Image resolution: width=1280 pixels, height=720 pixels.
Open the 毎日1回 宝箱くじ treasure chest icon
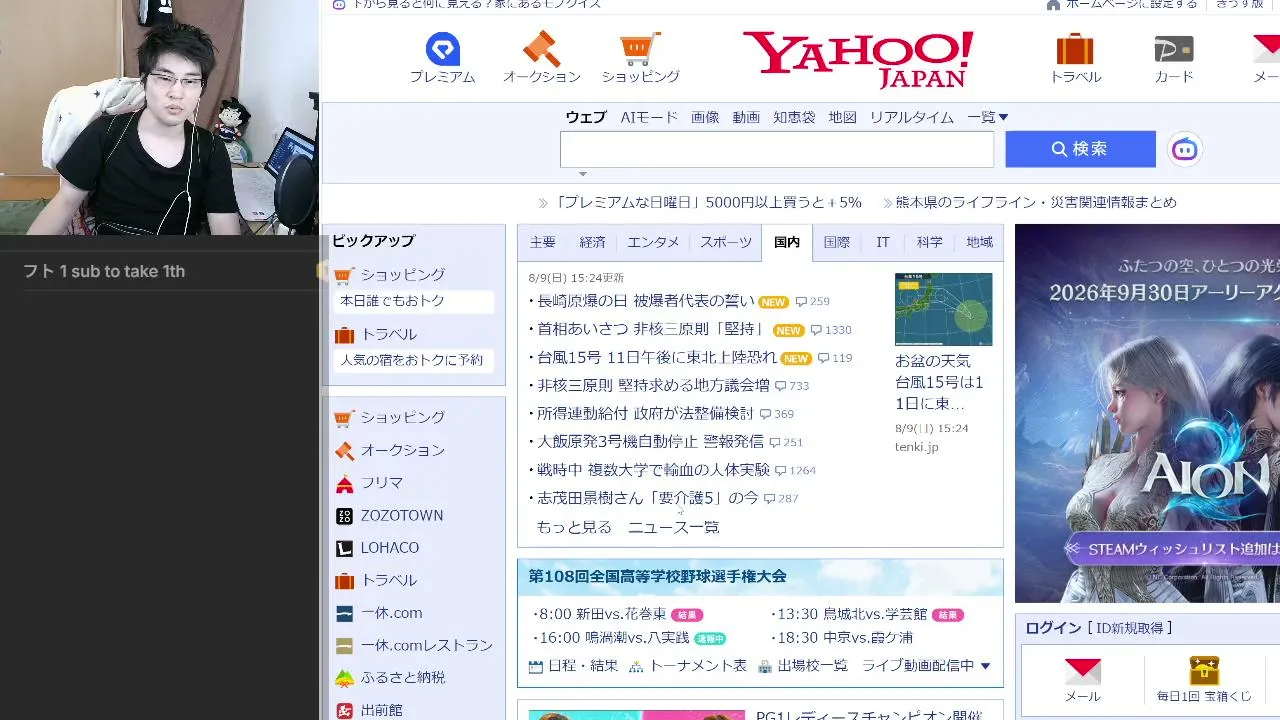pos(1204,670)
